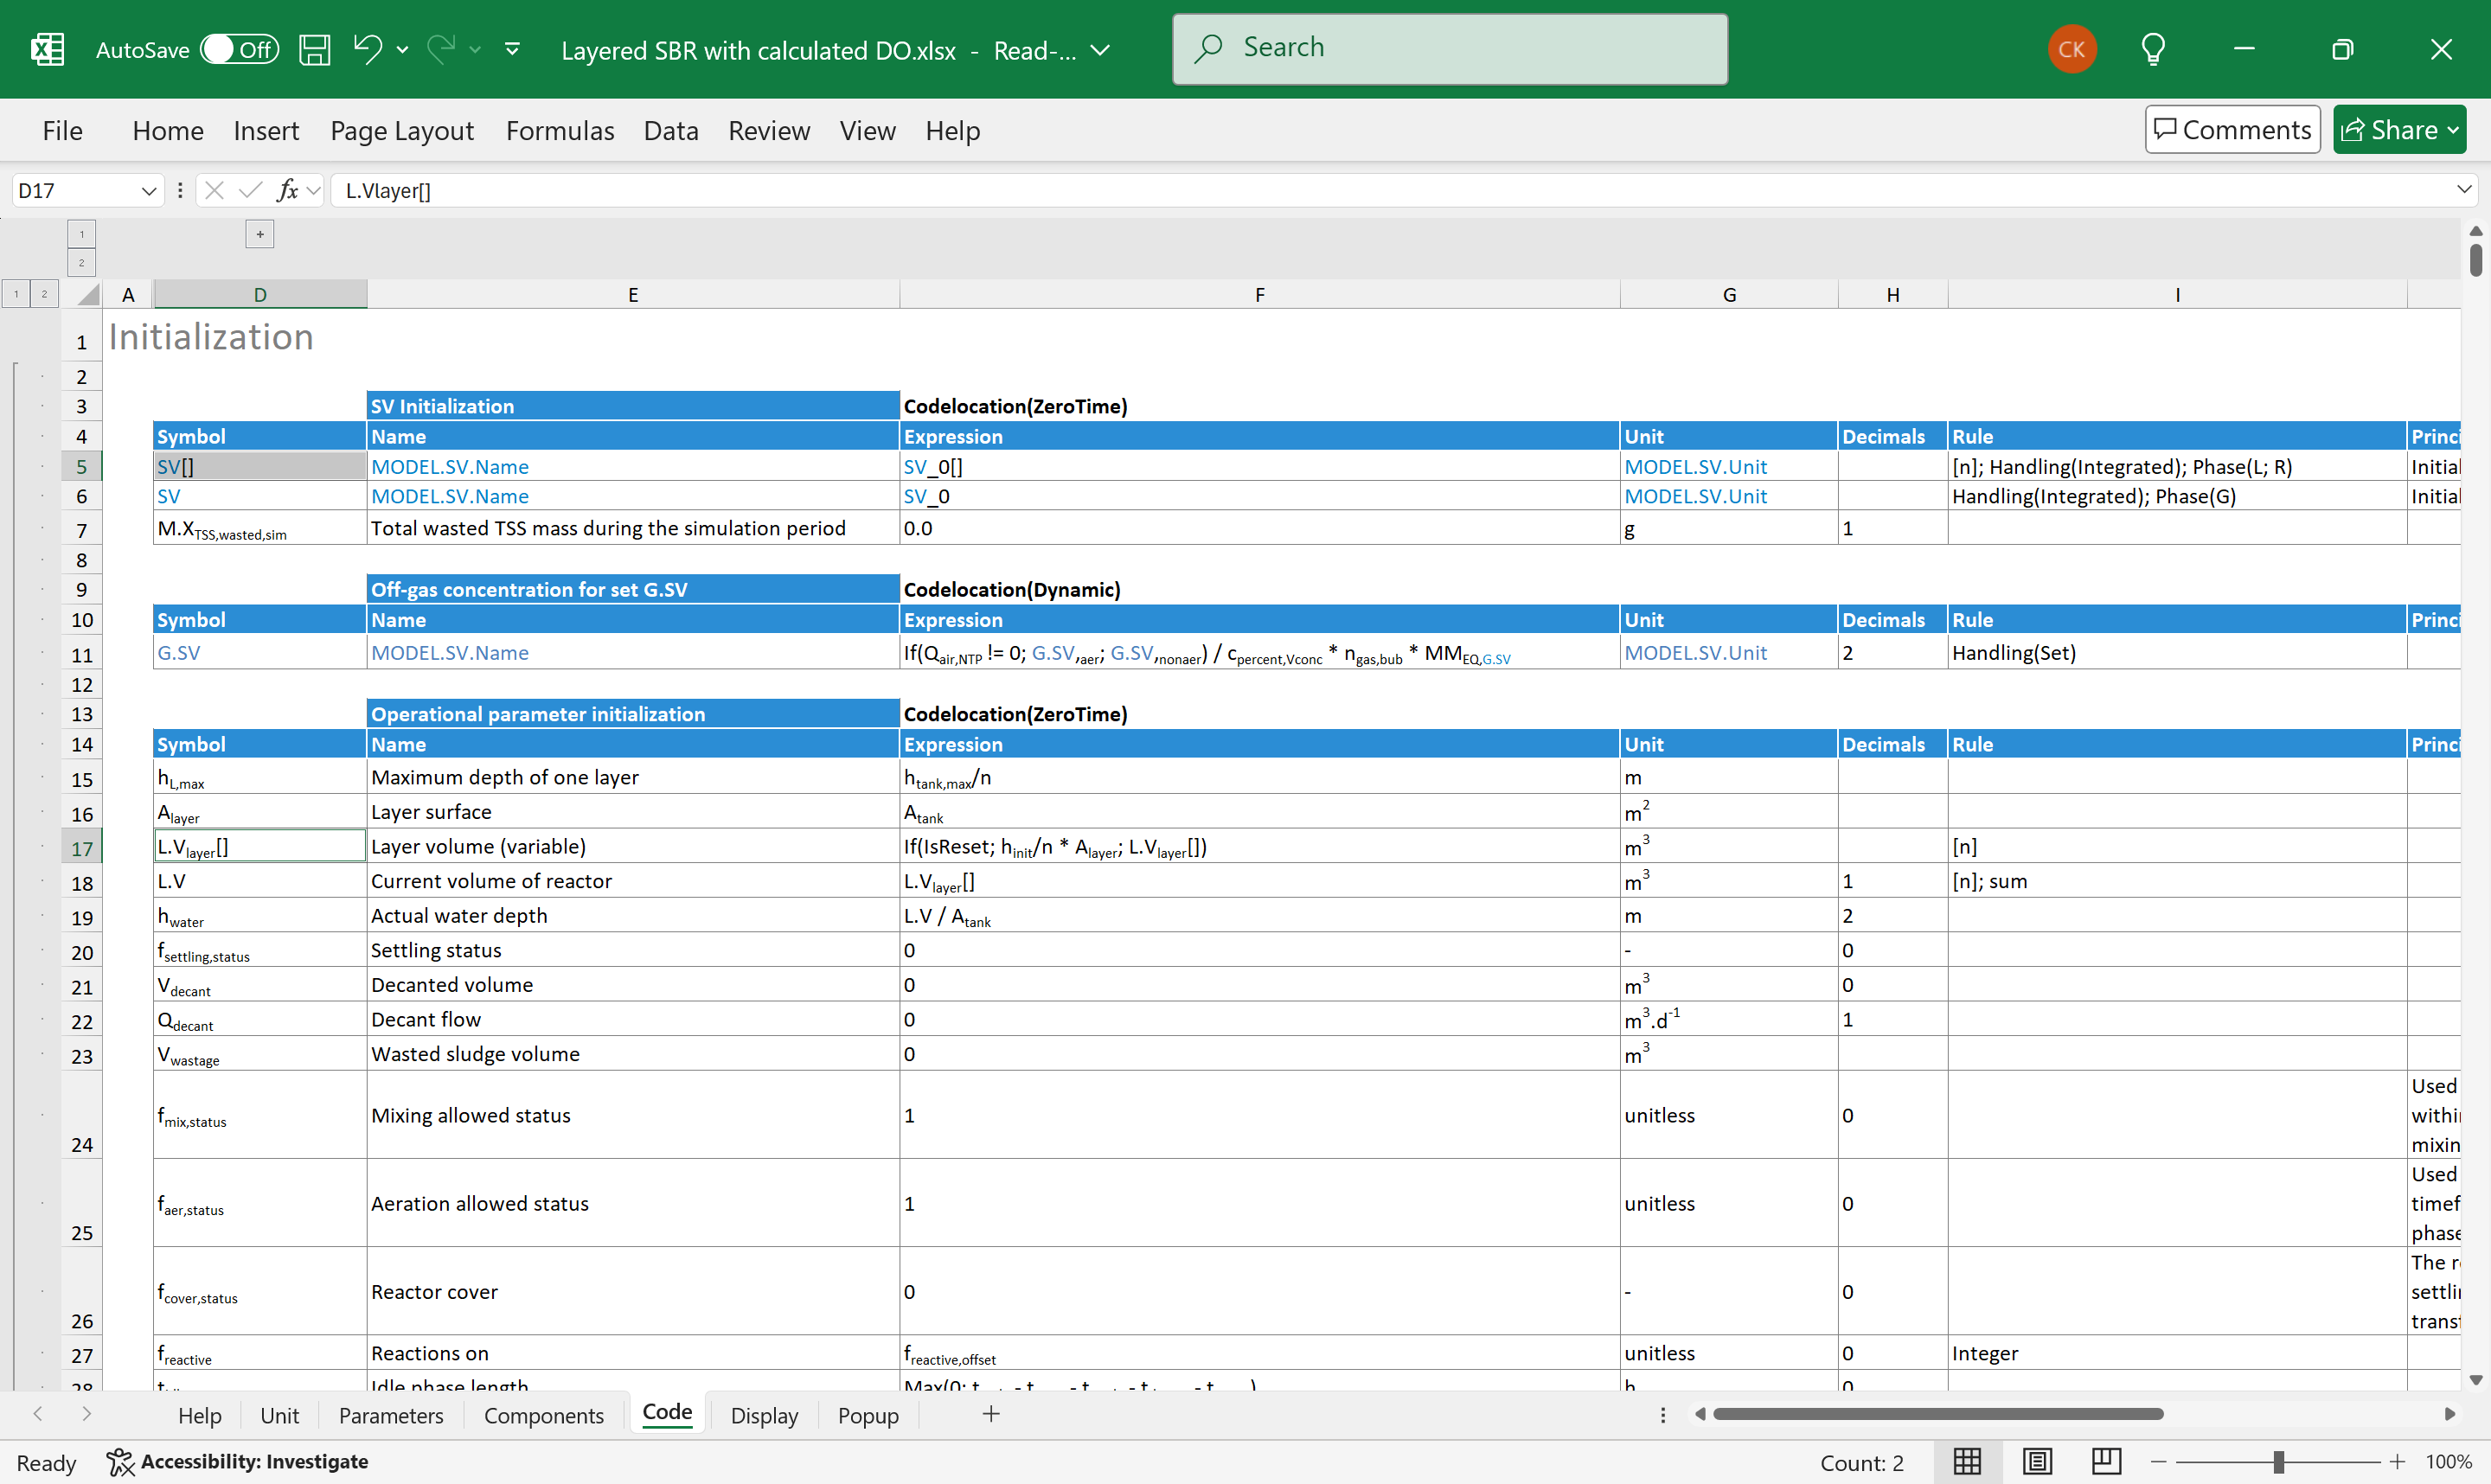This screenshot has width=2491, height=1484.
Task: Open the Home ribbon tab
Action: (168, 130)
